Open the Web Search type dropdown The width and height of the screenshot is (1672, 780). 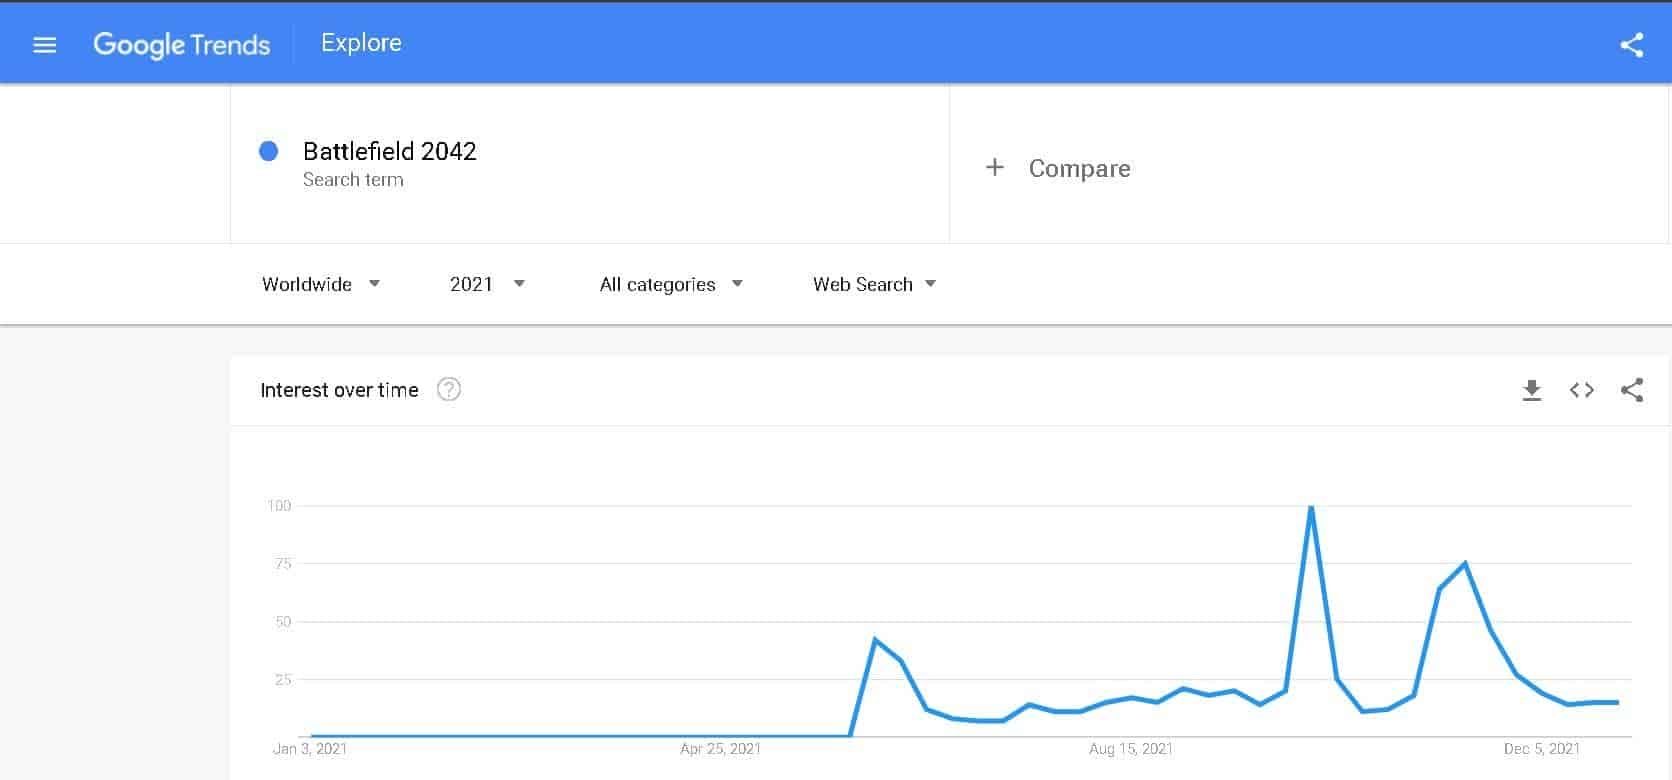pyautogui.click(x=874, y=284)
